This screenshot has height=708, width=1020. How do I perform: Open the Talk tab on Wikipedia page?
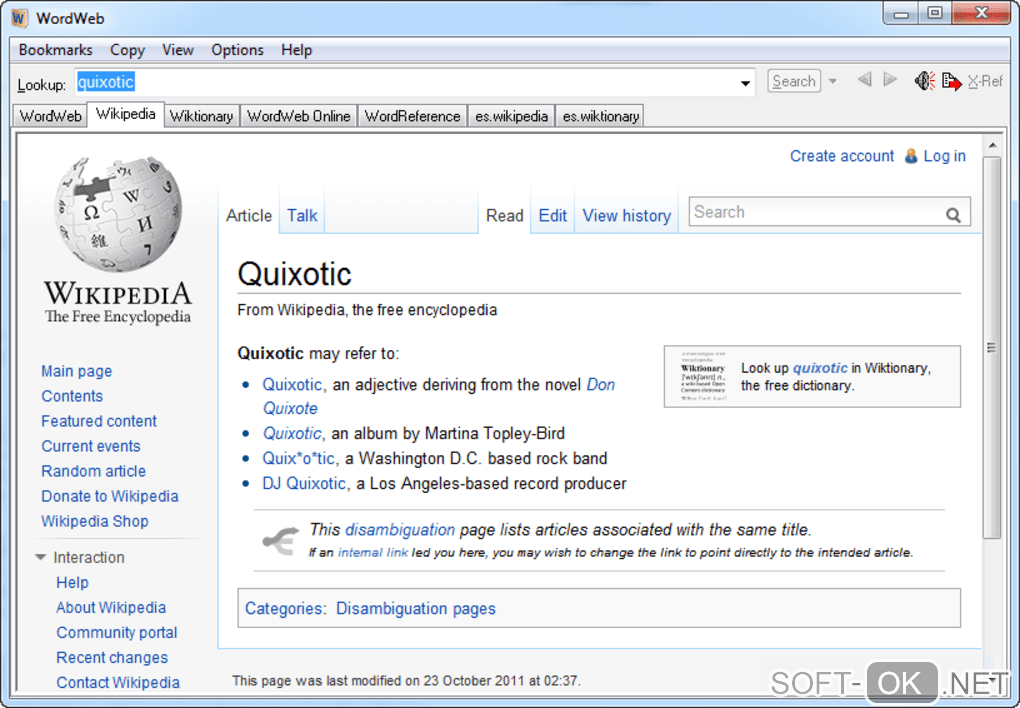pos(302,215)
